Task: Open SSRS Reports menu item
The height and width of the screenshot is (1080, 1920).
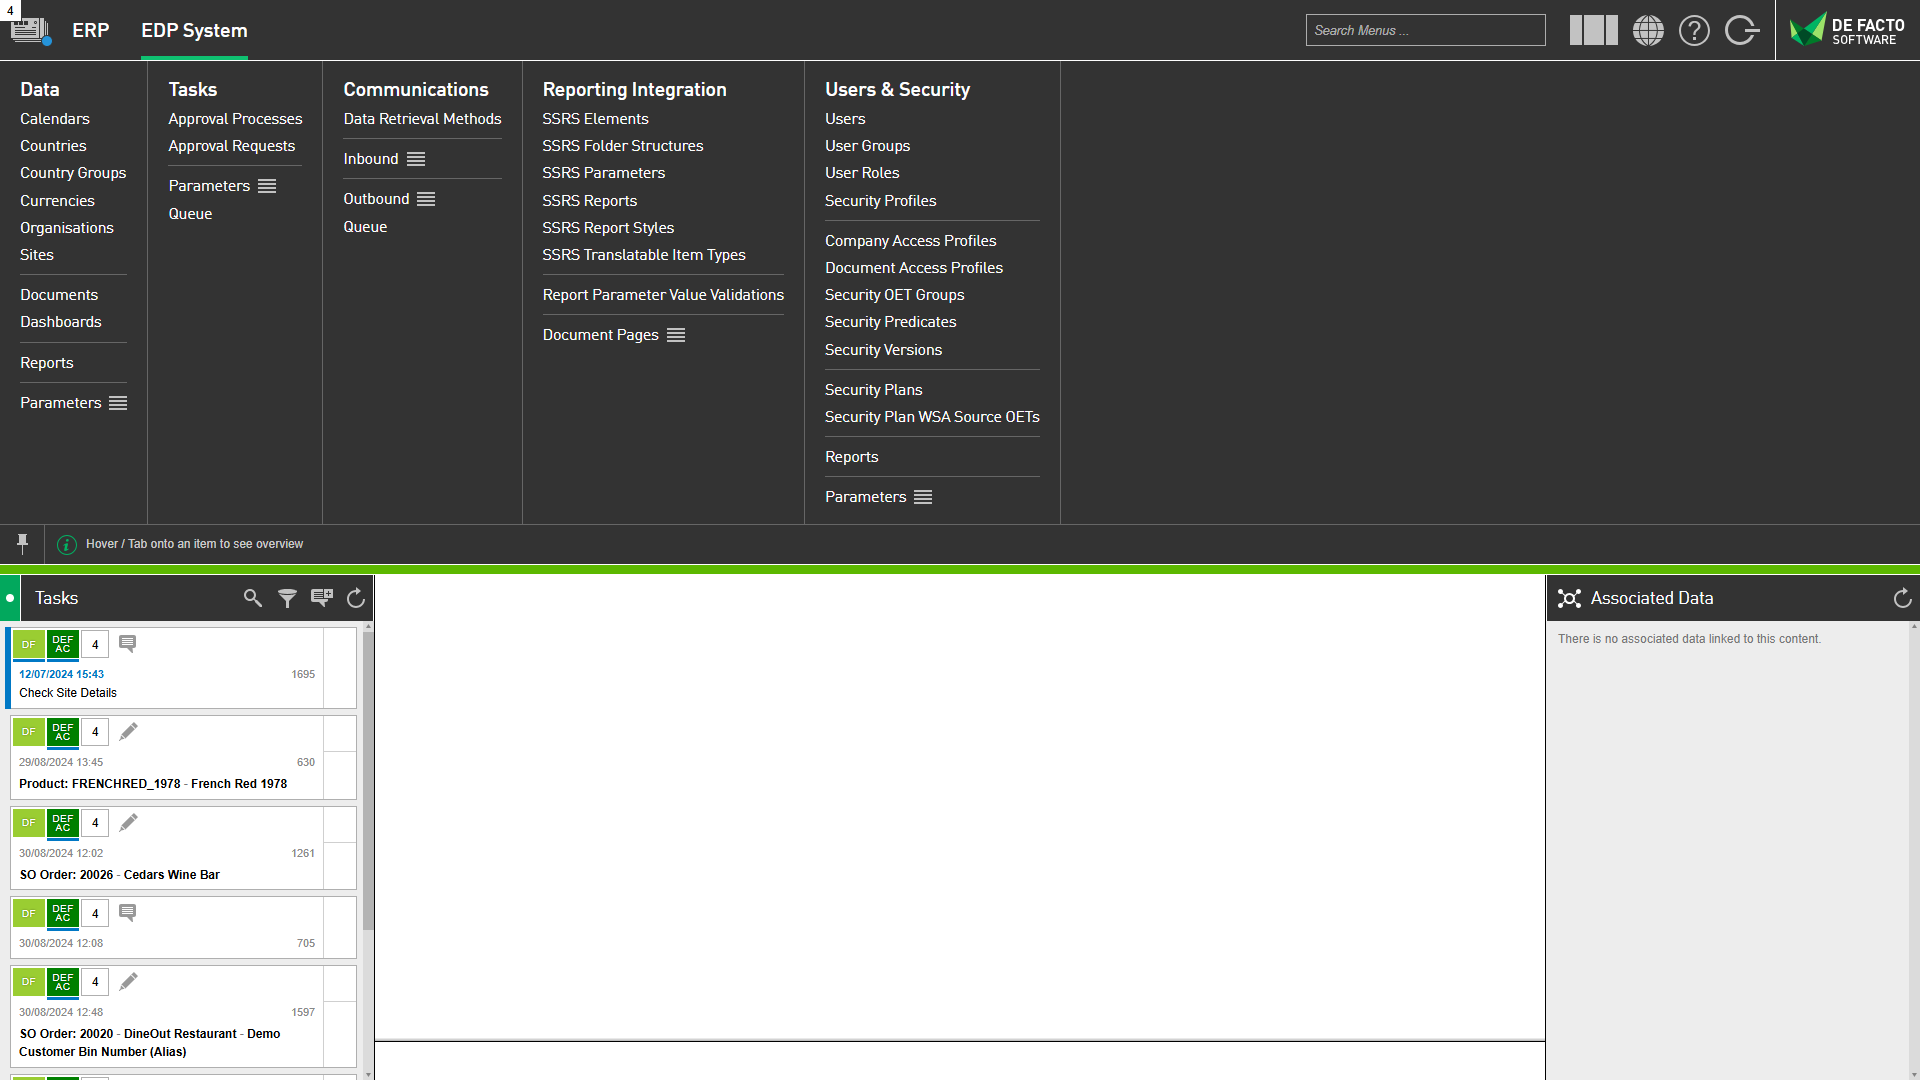Action: coord(589,200)
